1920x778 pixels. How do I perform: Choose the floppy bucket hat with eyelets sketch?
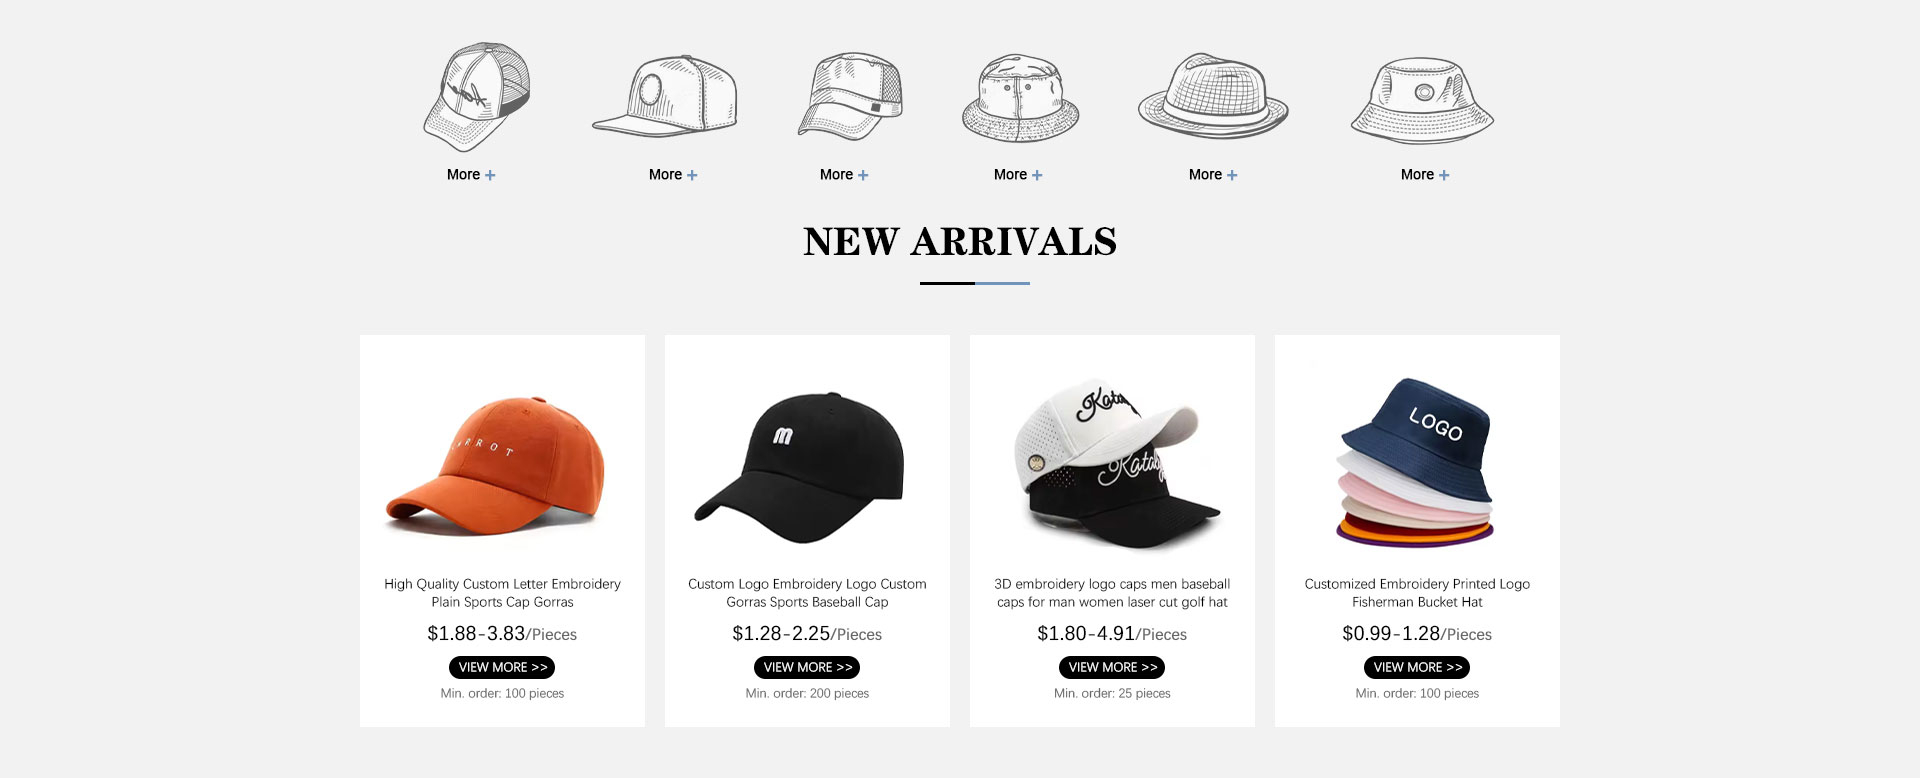pyautogui.click(x=1021, y=98)
